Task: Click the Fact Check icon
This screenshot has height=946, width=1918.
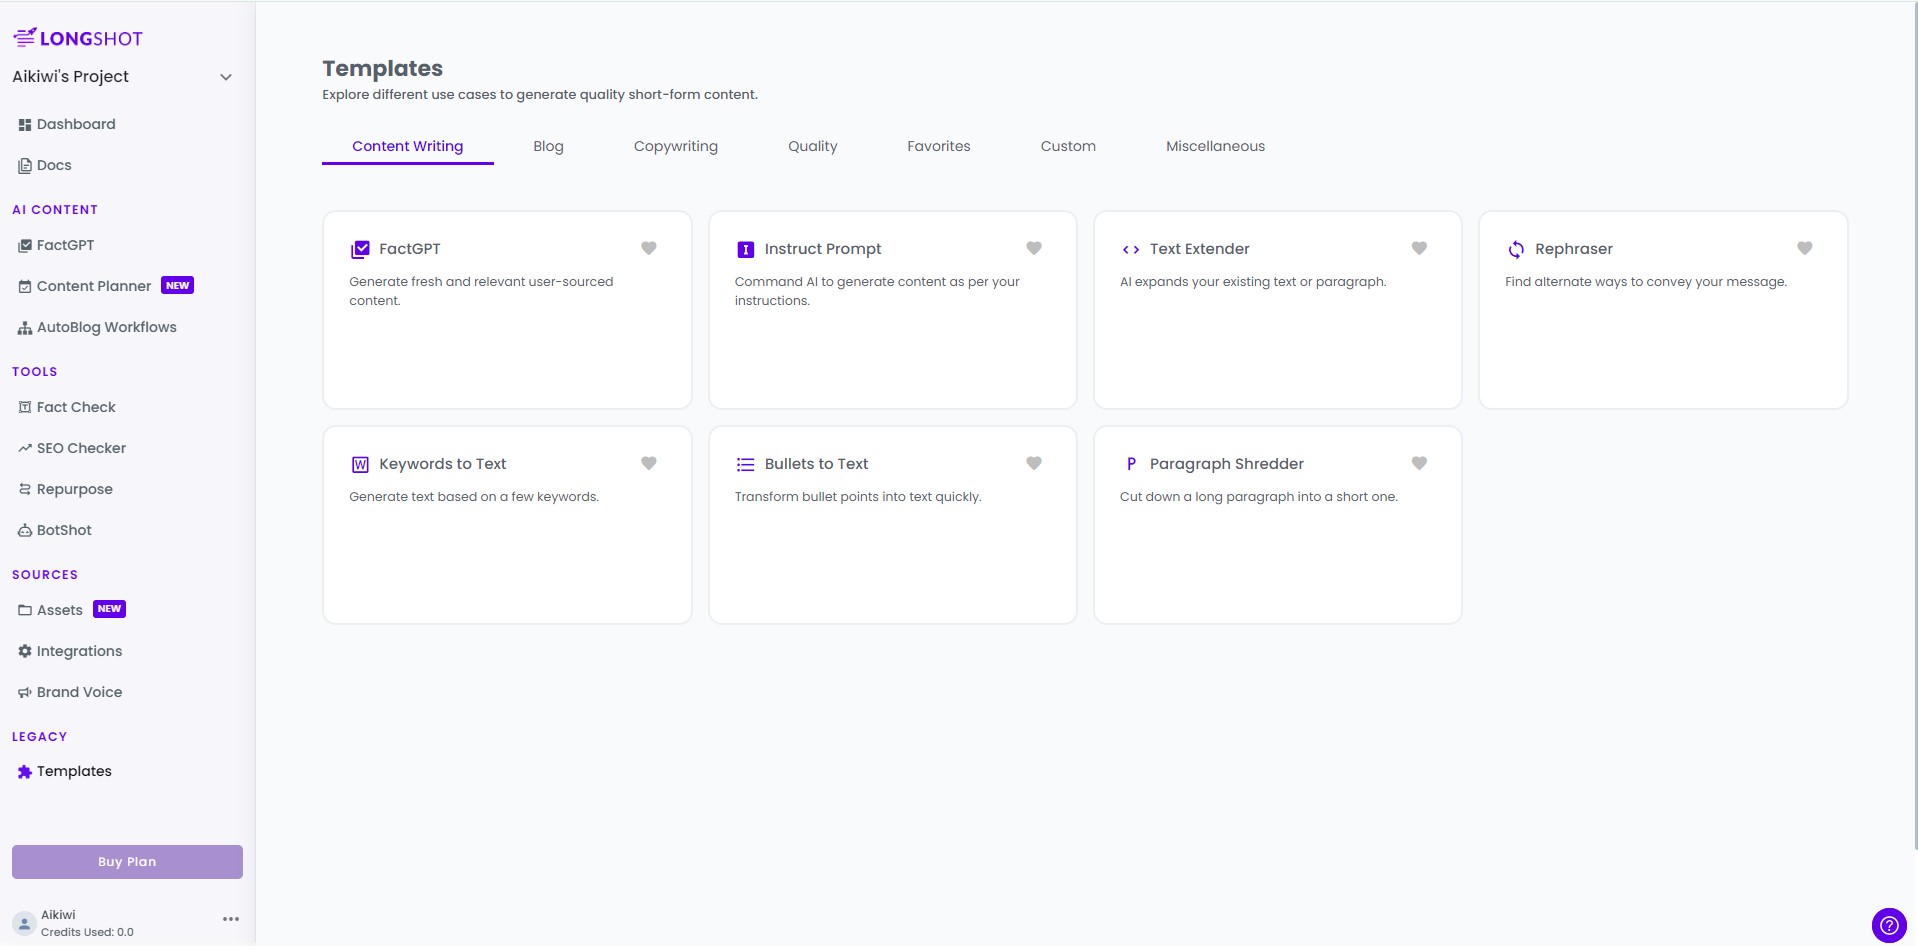Action: click(x=25, y=408)
